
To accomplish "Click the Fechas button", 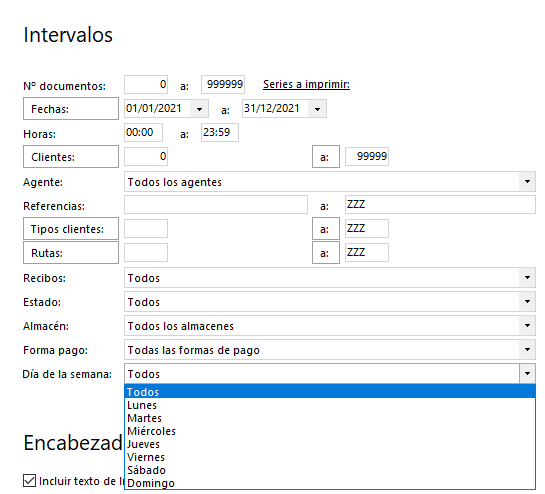I will click(x=71, y=109).
